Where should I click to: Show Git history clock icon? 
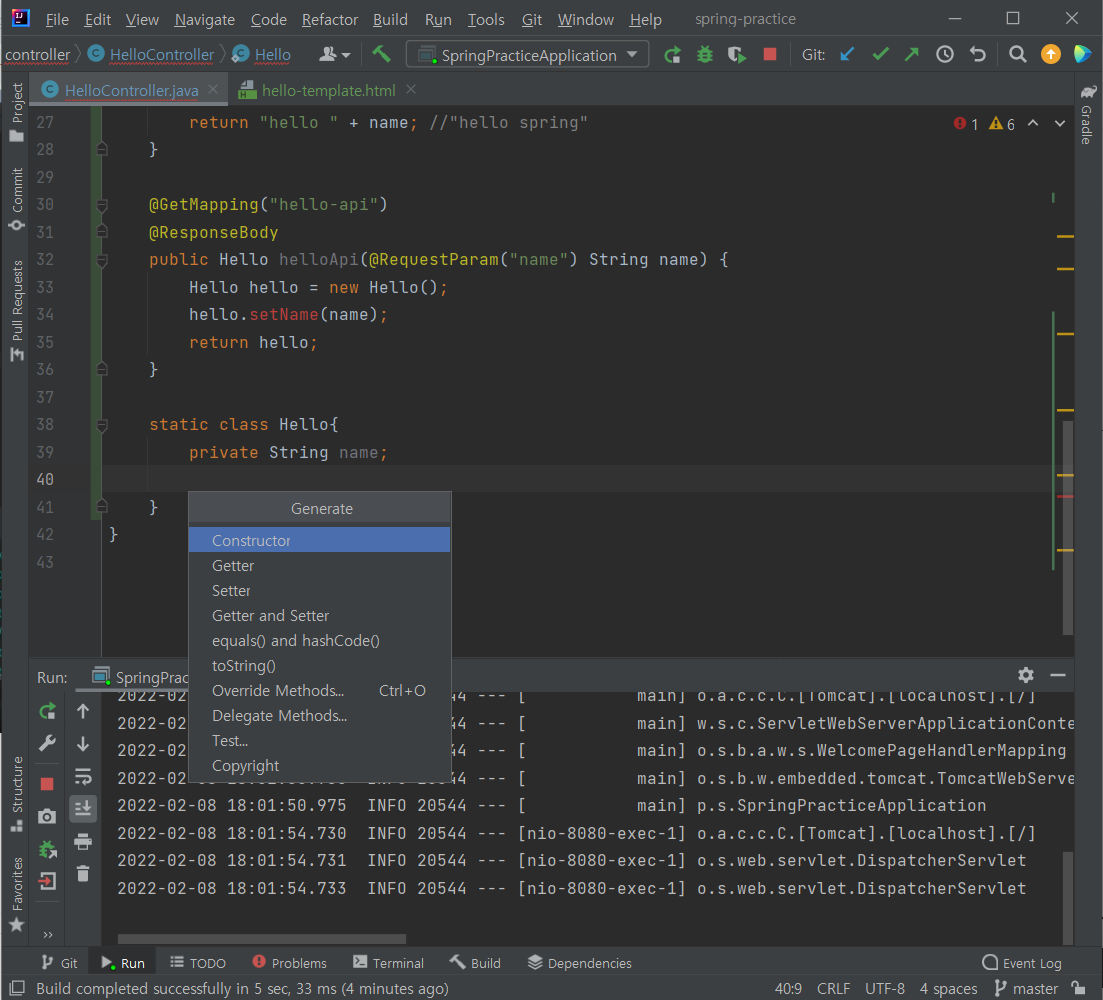click(945, 54)
